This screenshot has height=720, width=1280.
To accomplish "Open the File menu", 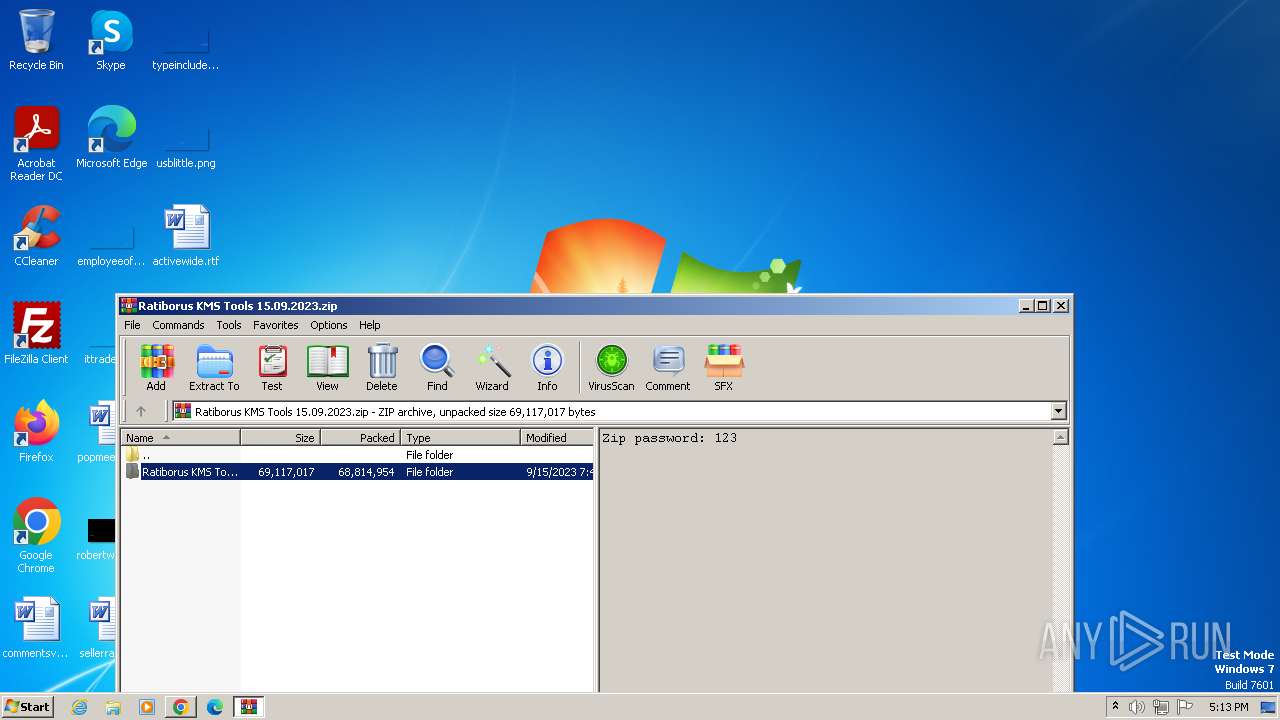I will [132, 325].
